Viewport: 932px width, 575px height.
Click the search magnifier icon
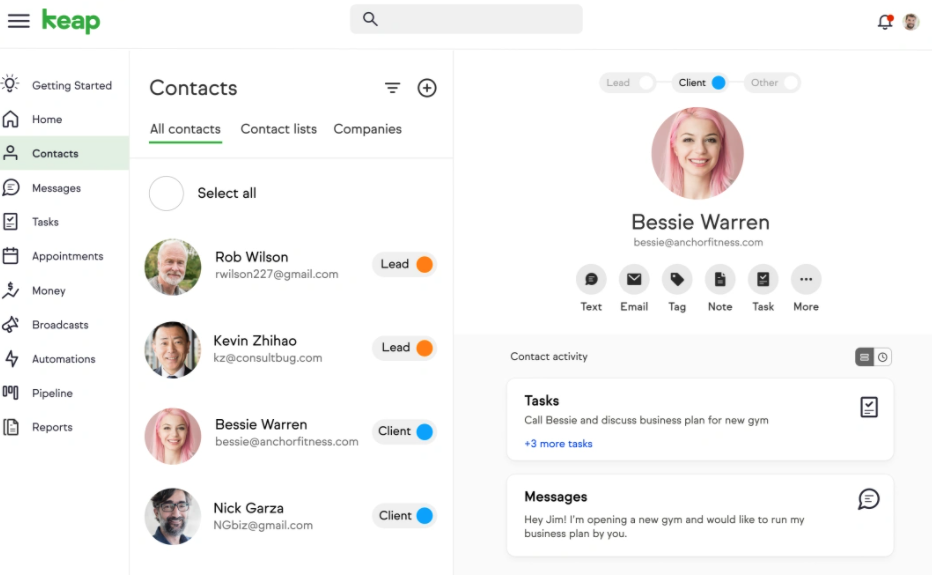[370, 19]
